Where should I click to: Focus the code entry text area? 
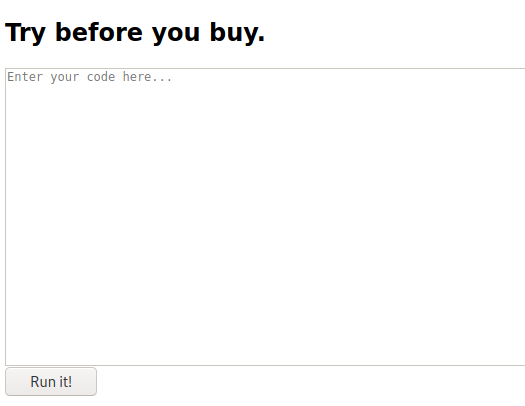click(265, 217)
